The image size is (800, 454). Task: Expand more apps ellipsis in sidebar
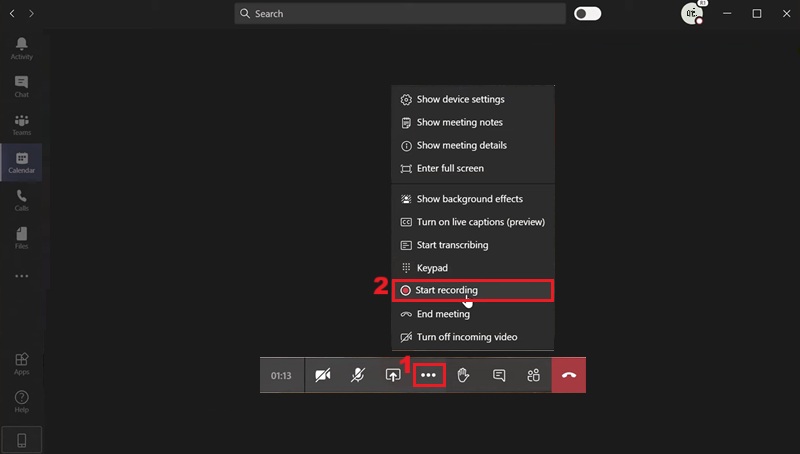click(x=21, y=276)
